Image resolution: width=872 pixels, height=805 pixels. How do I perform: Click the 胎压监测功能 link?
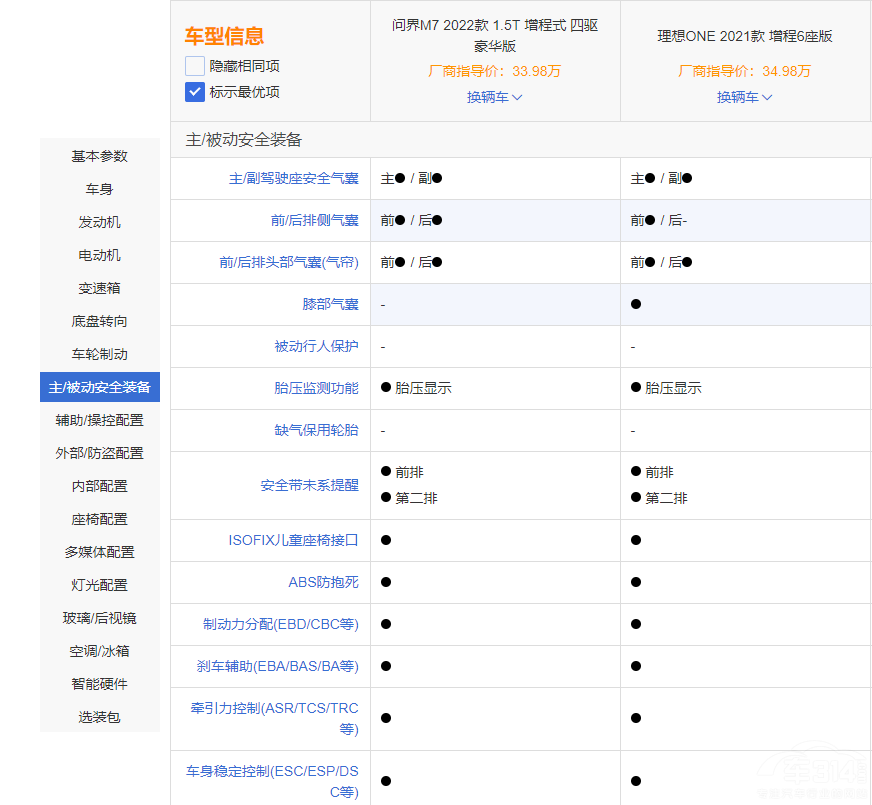pyautogui.click(x=316, y=388)
